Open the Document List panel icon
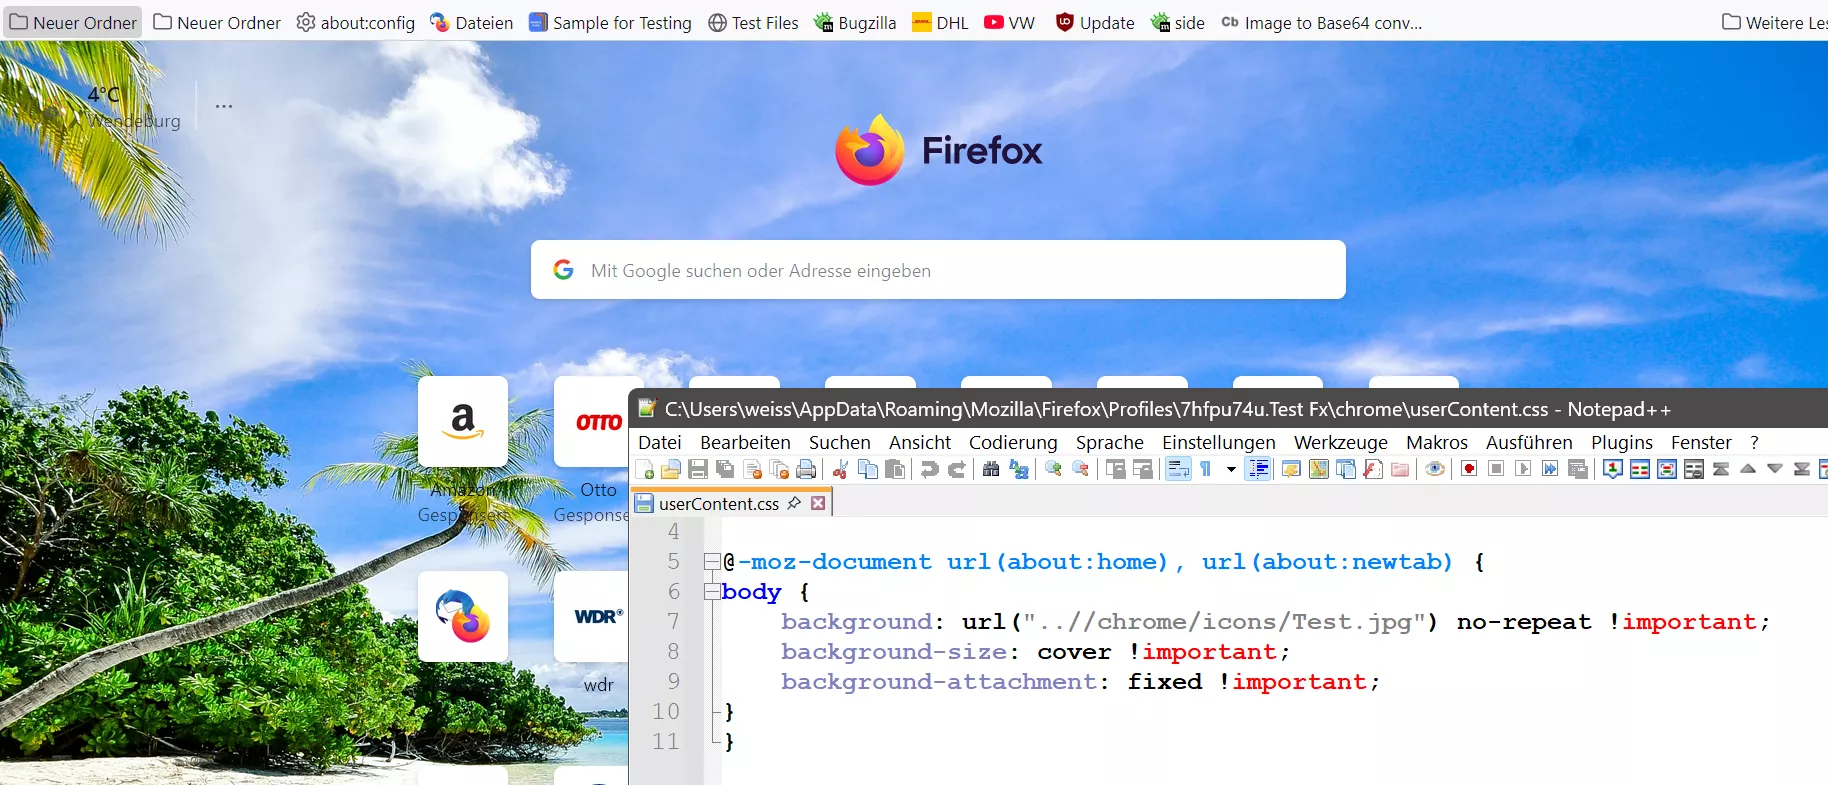The height and width of the screenshot is (785, 1828). 1345,469
